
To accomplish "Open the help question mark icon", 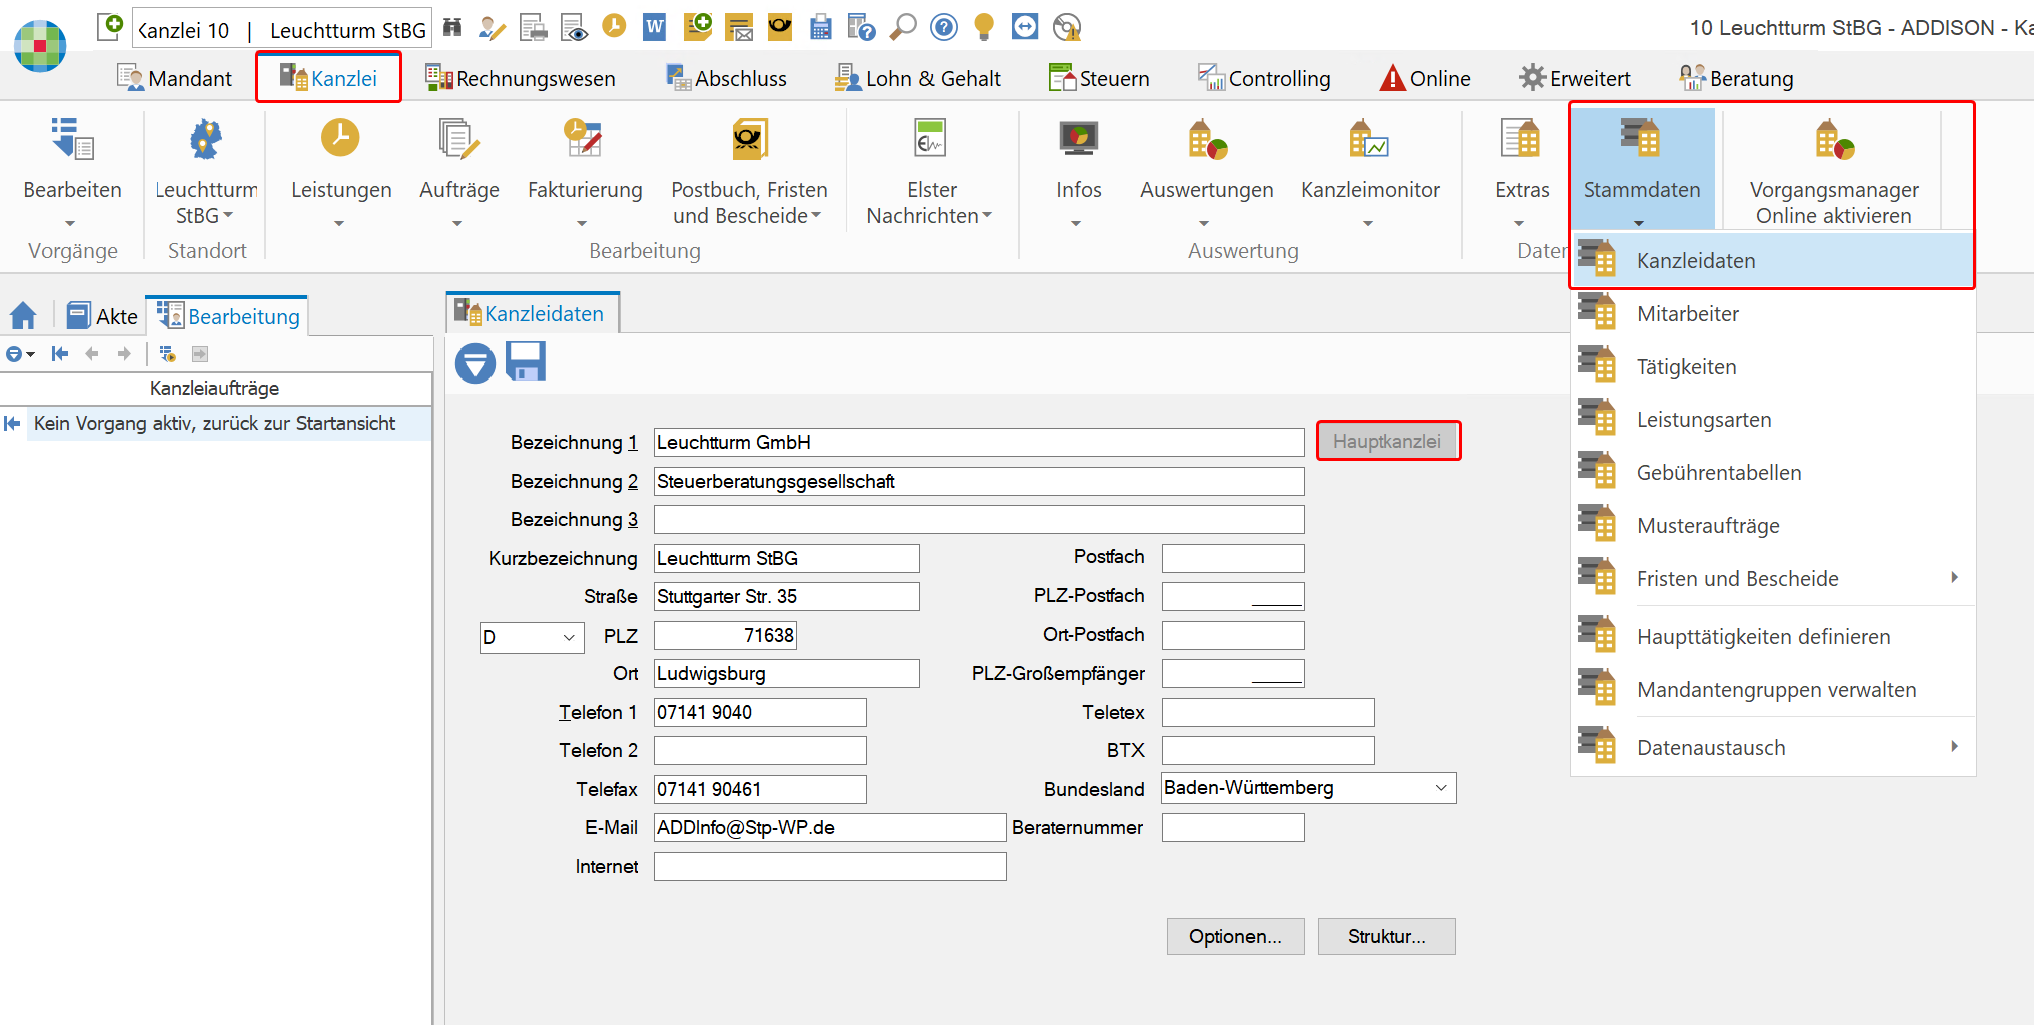I will click(944, 27).
